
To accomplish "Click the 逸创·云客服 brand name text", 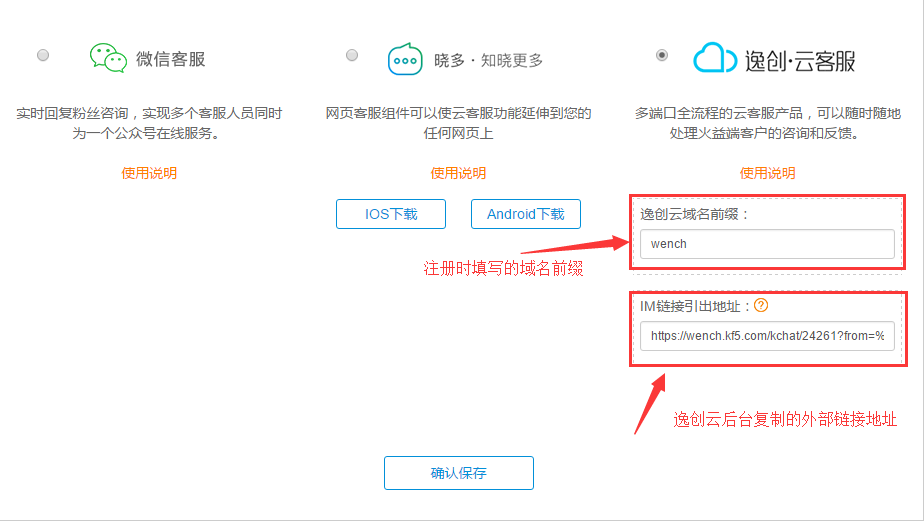I will pyautogui.click(x=801, y=60).
